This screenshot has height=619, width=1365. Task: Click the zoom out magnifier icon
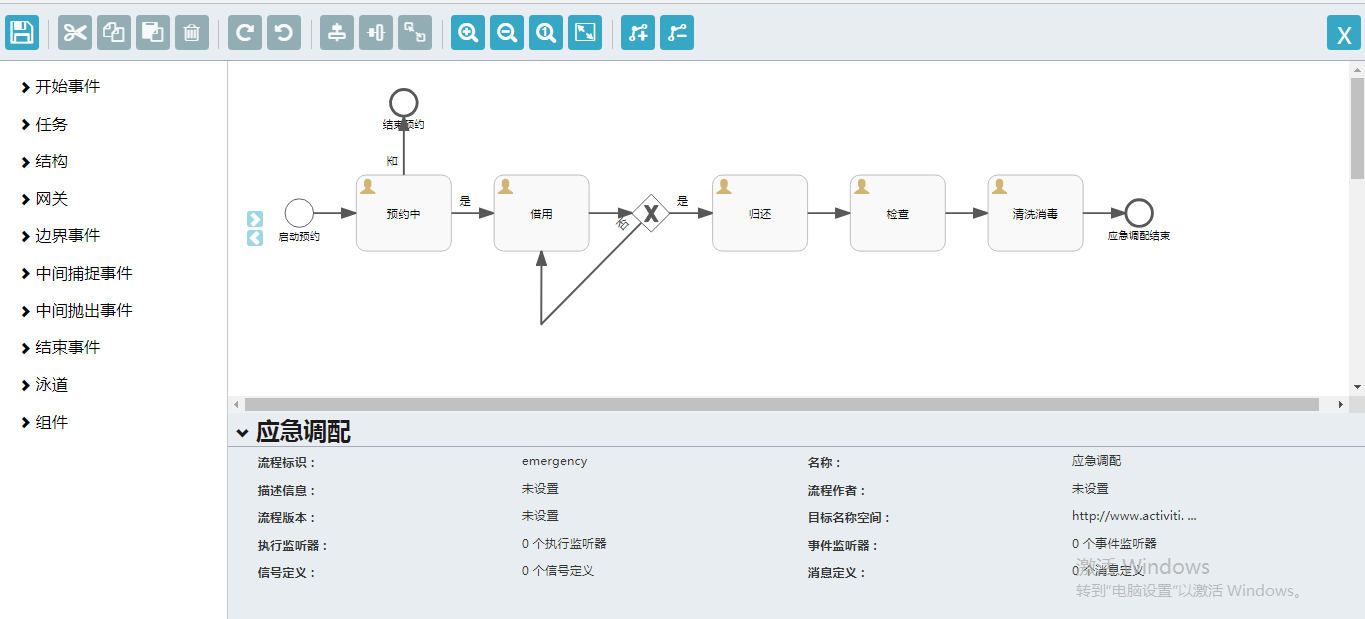pos(507,32)
